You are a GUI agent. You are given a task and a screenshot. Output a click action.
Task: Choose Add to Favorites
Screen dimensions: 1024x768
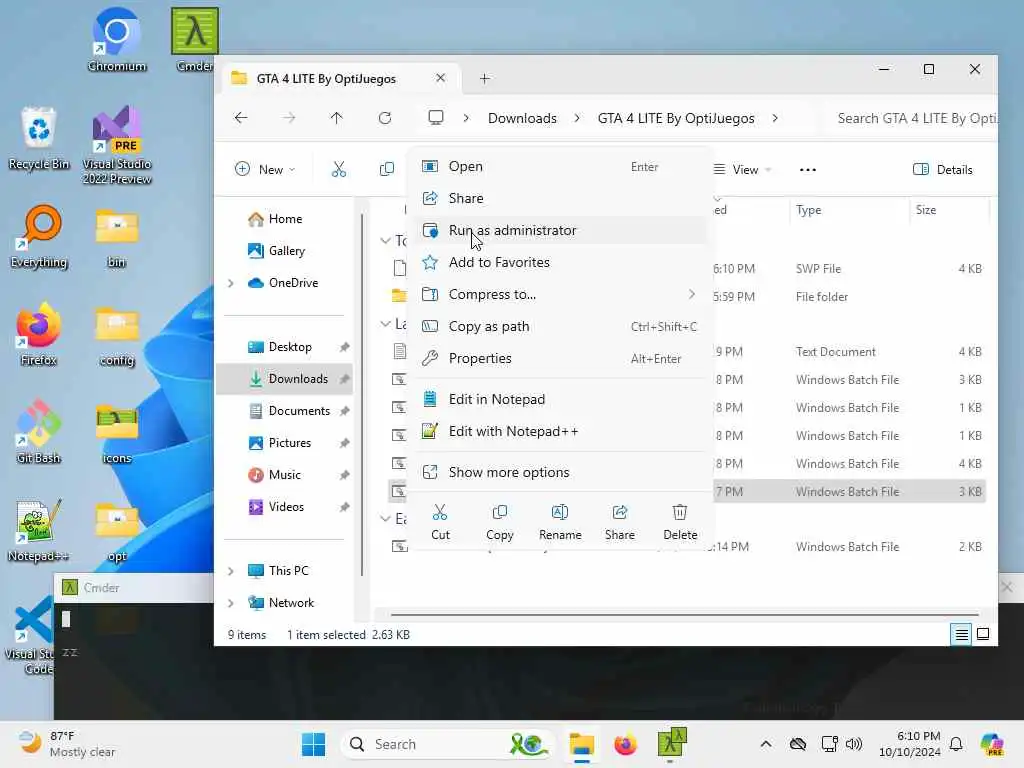pos(559,263)
